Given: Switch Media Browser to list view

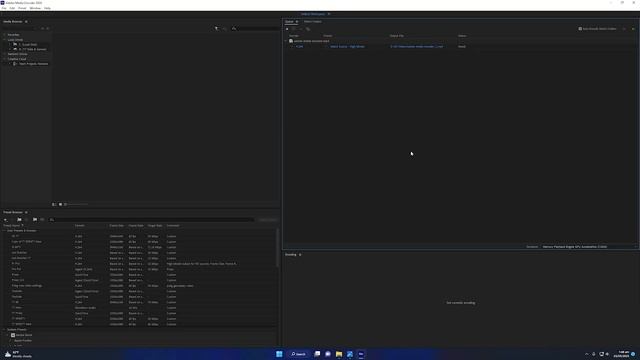Looking at the screenshot, I should coord(54,204).
